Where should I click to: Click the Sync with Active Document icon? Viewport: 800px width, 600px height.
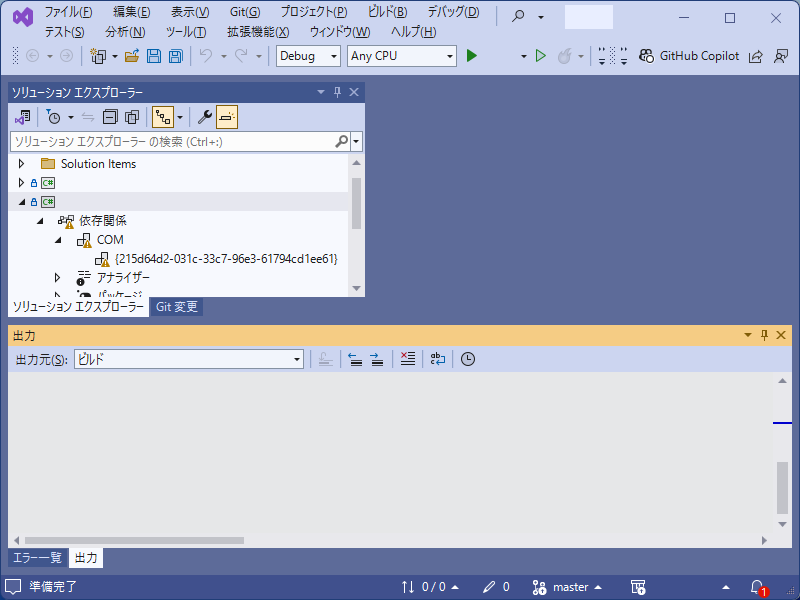pos(86,117)
